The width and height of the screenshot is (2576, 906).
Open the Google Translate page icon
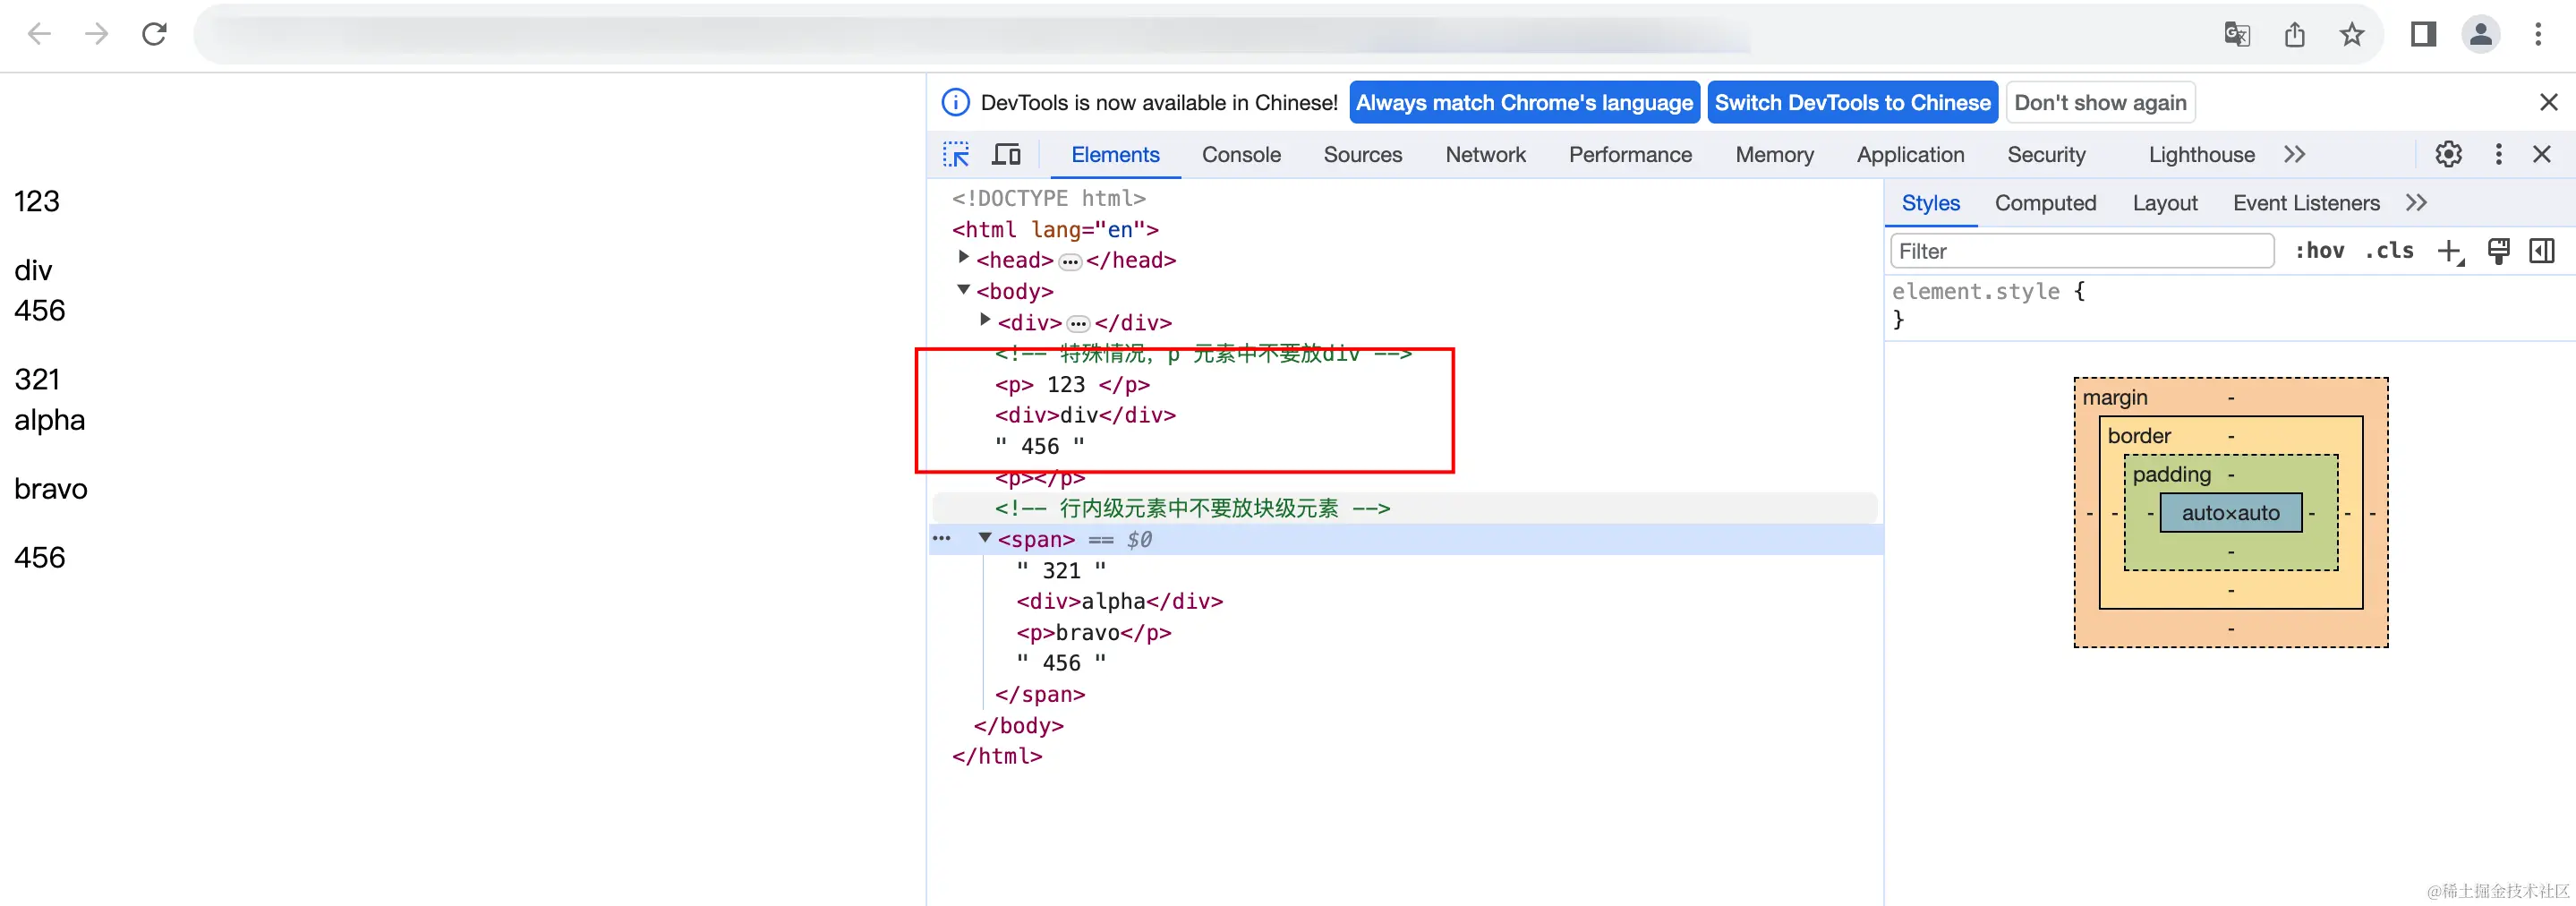2237,34
